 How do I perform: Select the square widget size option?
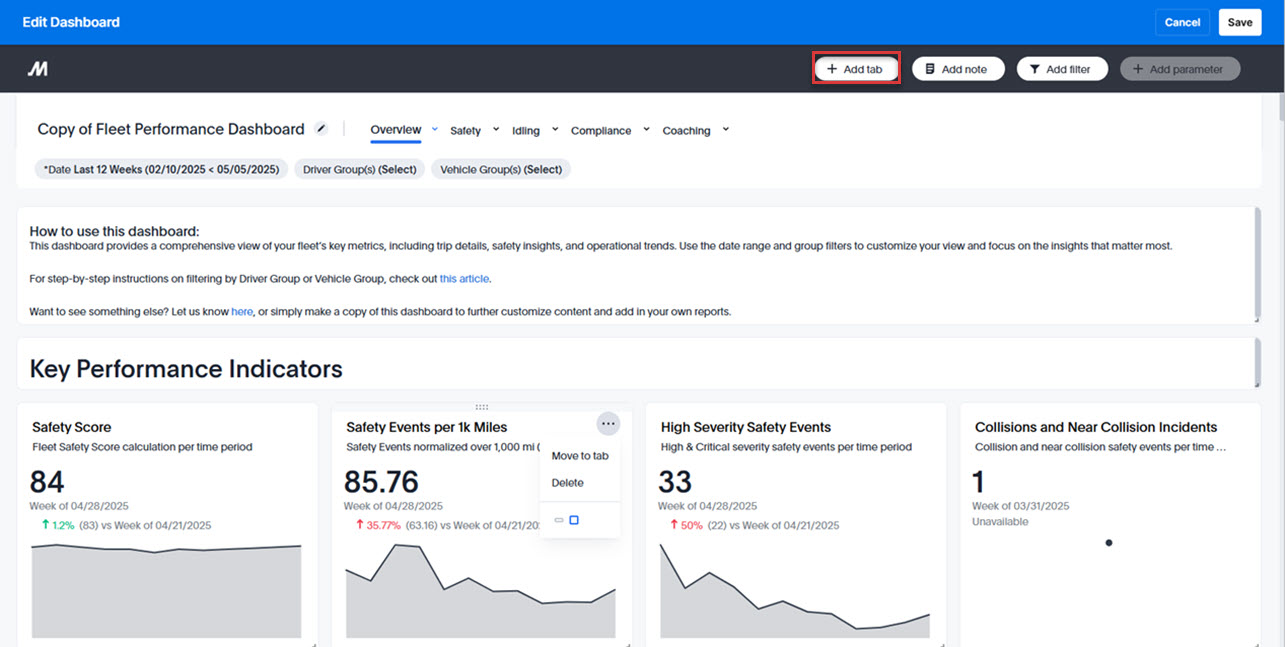(x=574, y=520)
